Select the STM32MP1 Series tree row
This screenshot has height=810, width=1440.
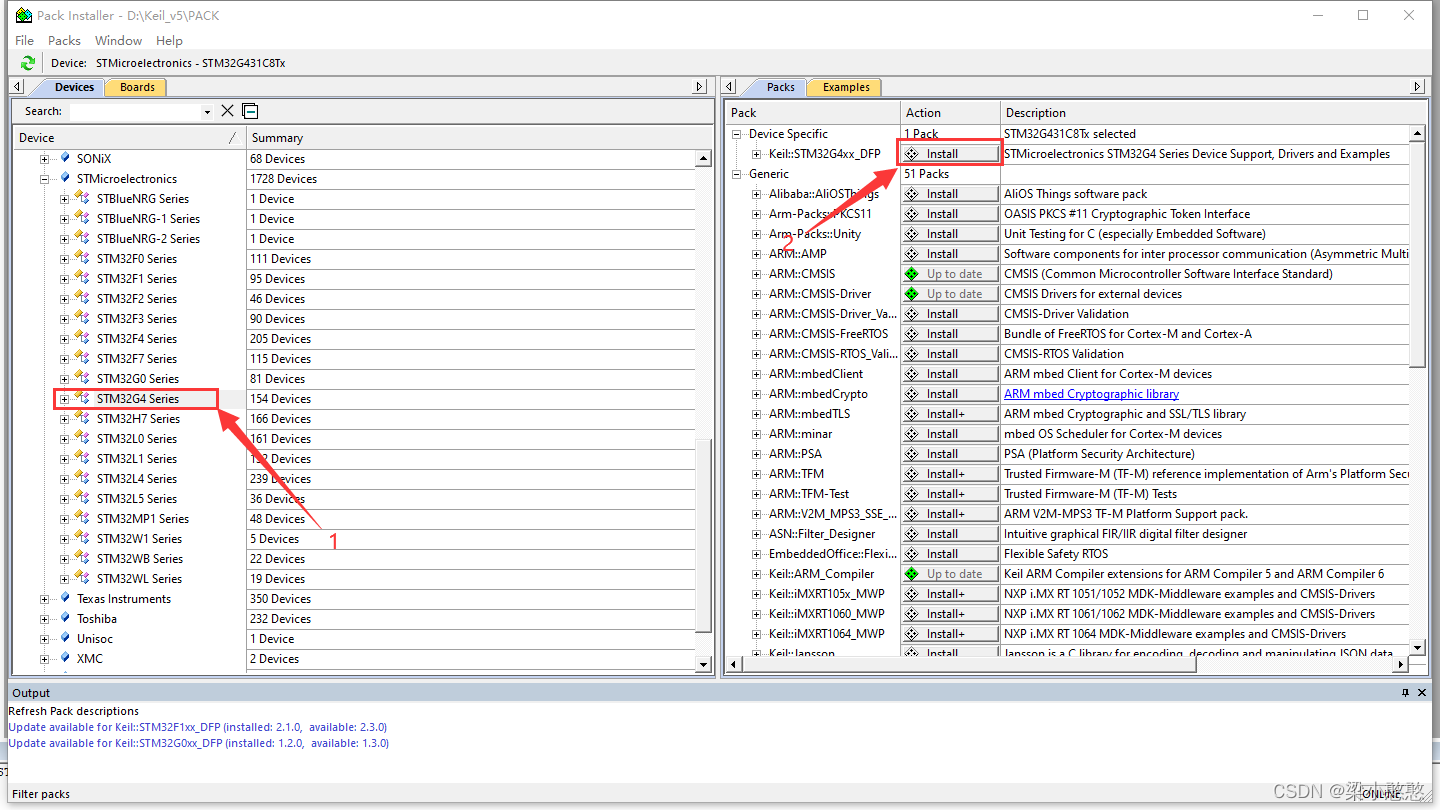tap(143, 518)
